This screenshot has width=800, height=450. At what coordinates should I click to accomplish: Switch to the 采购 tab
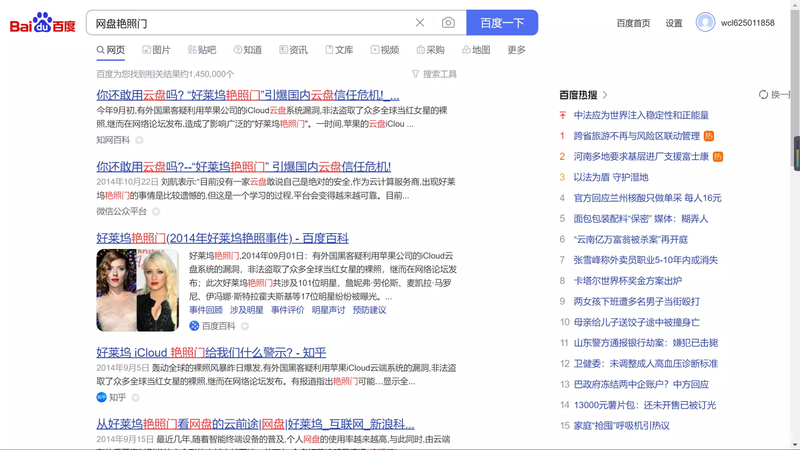point(431,49)
